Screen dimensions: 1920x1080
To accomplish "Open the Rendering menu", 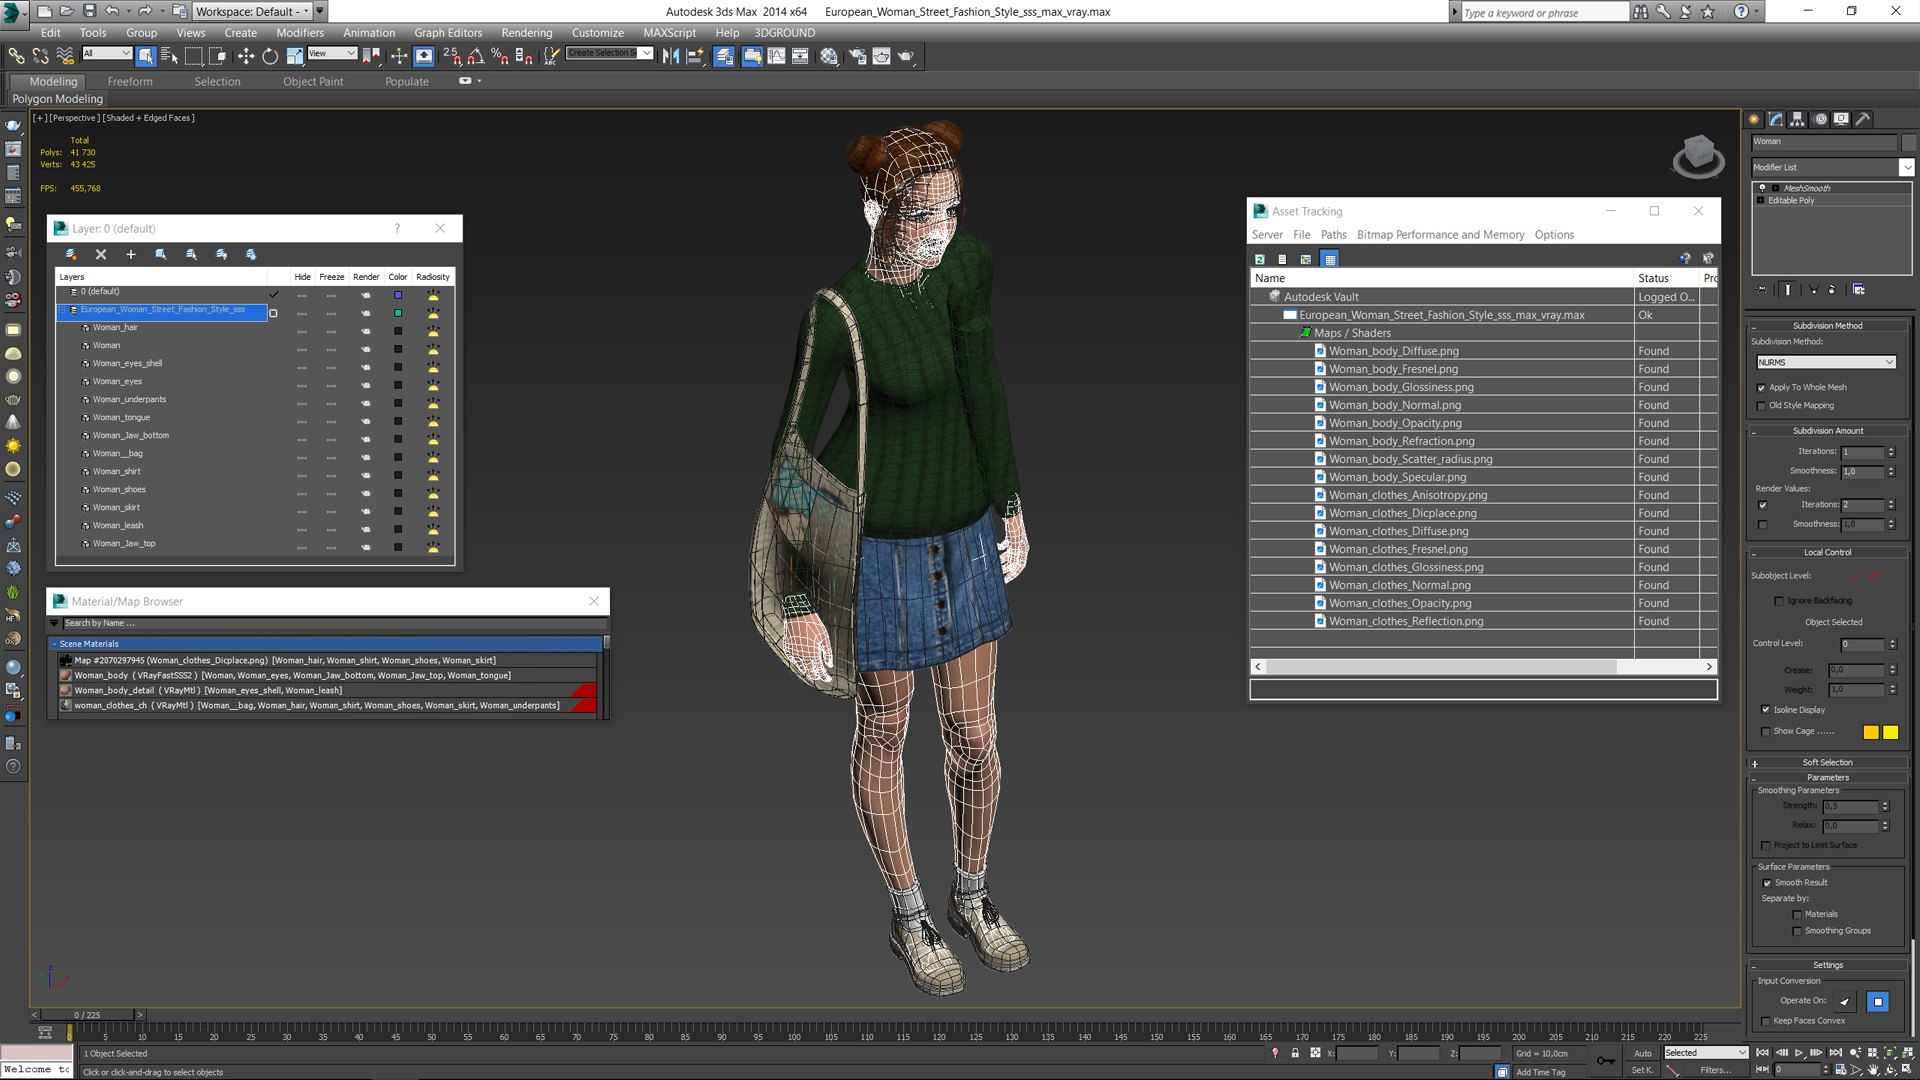I will (526, 33).
